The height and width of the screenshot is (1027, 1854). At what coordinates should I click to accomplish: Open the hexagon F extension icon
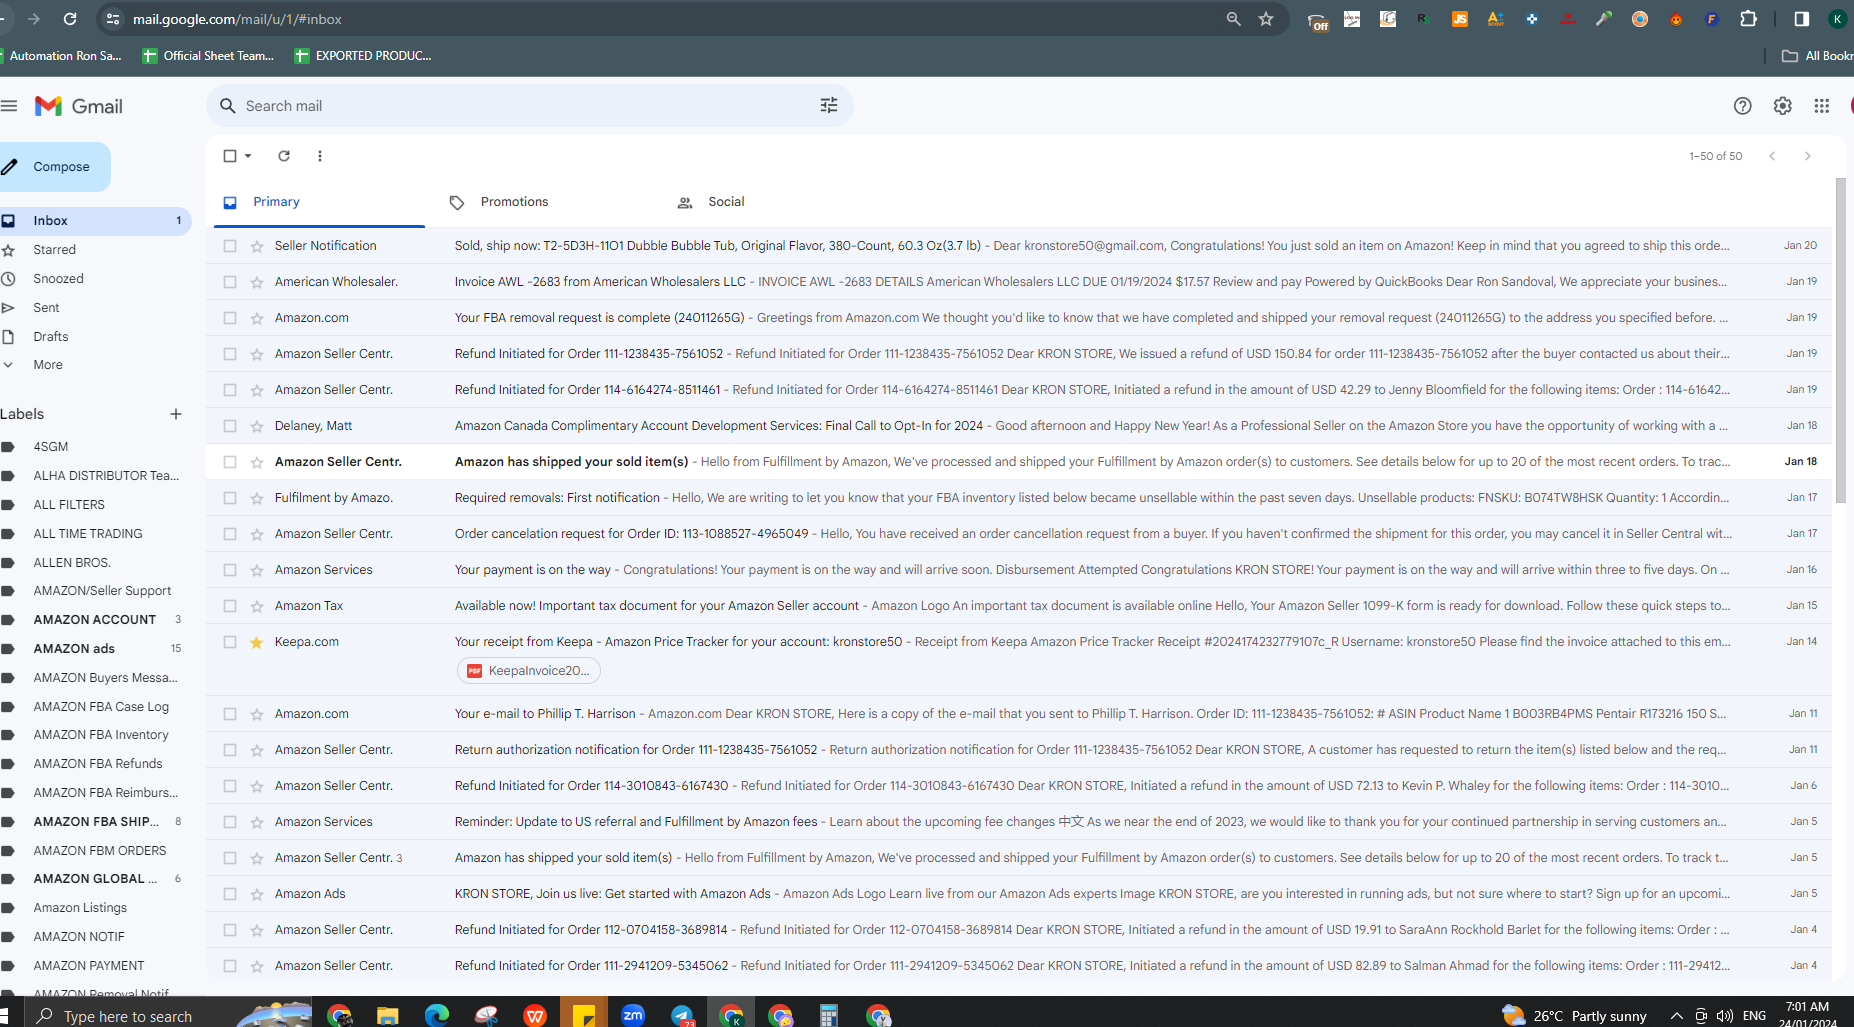(1712, 19)
